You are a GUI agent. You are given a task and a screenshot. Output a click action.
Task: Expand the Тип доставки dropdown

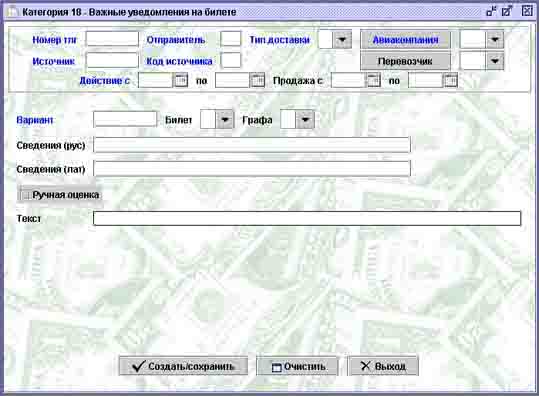pyautogui.click(x=342, y=39)
